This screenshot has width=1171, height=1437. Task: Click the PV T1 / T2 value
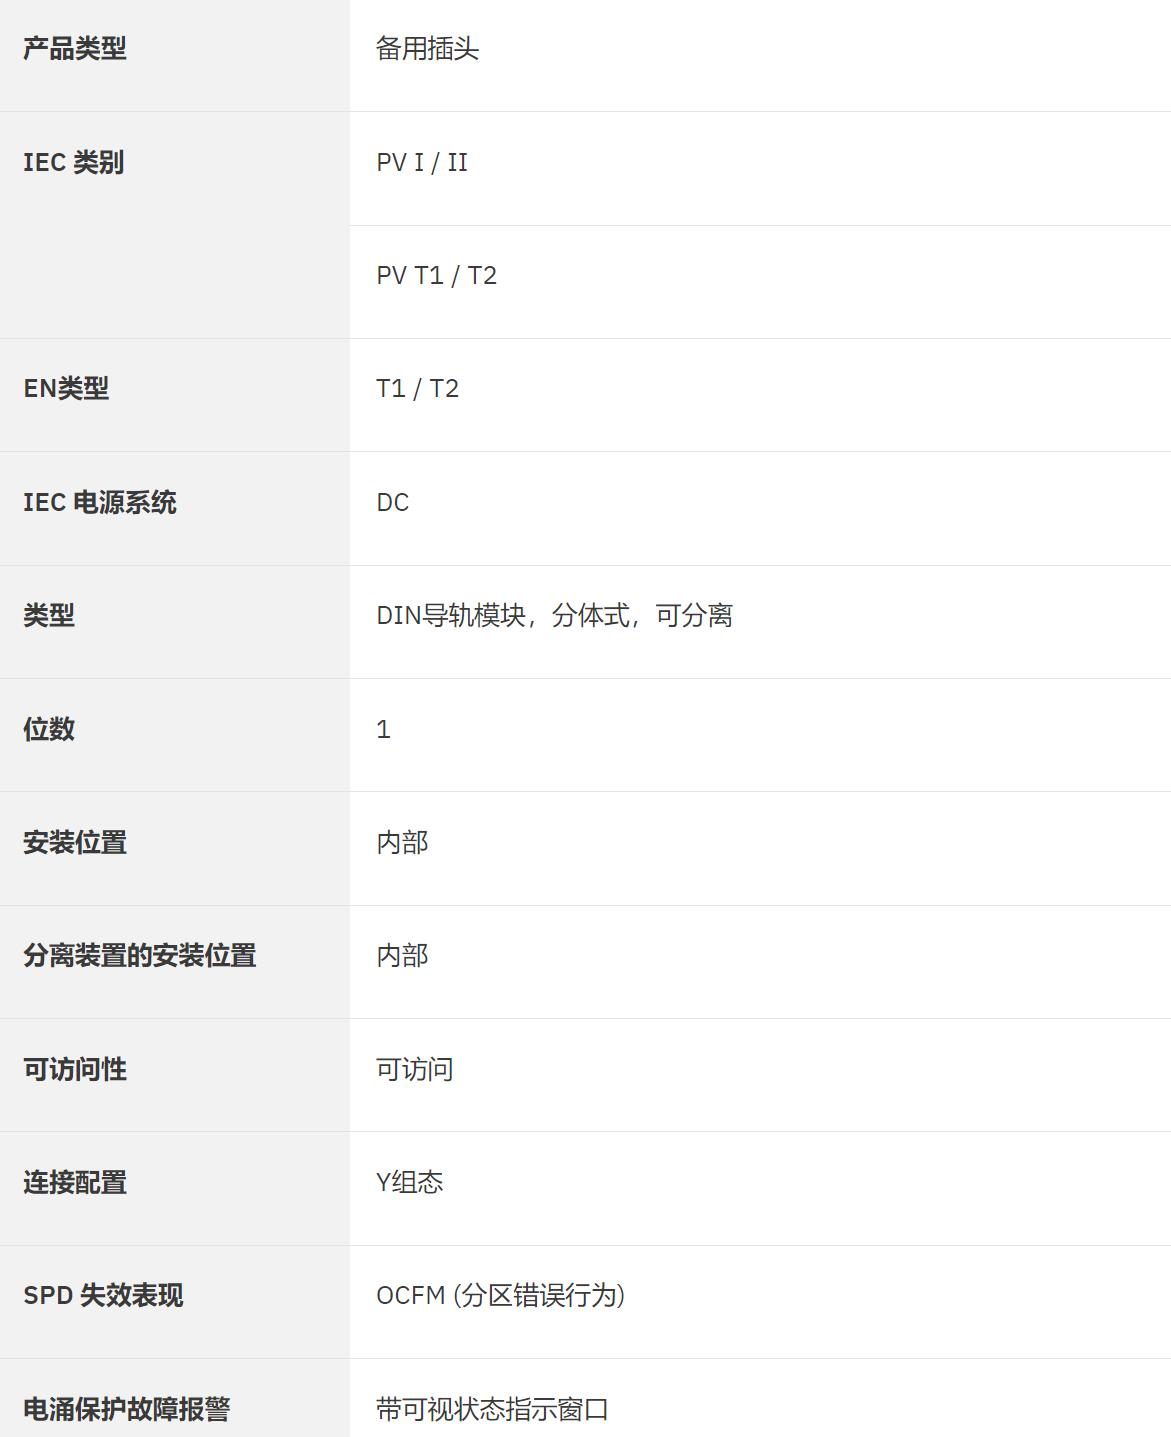[x=436, y=275]
